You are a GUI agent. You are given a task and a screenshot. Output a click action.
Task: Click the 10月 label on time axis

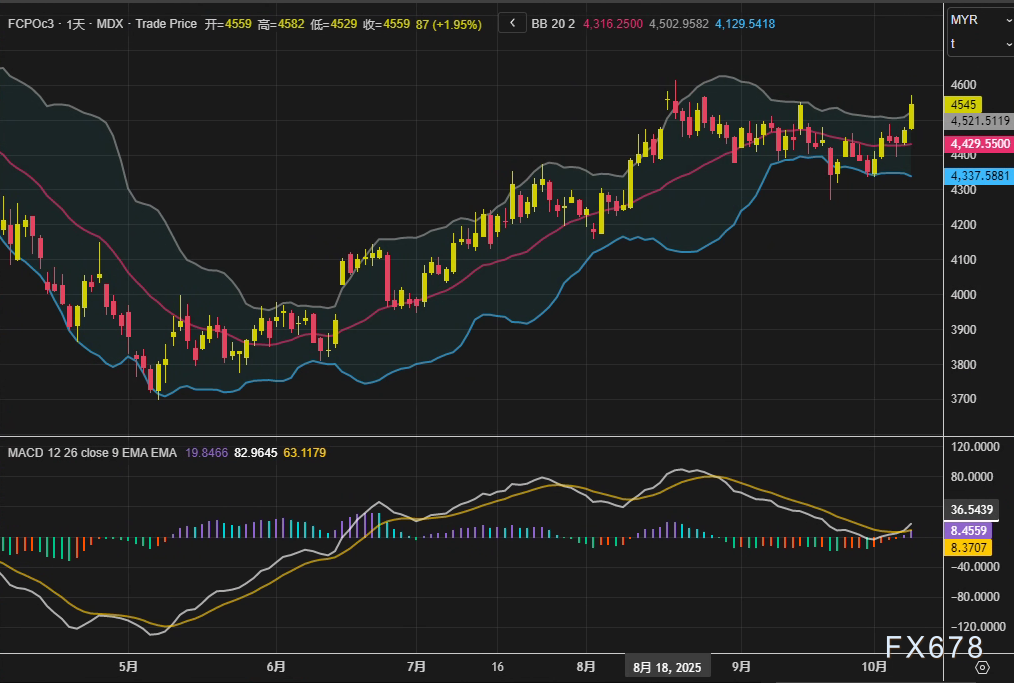[x=874, y=666]
